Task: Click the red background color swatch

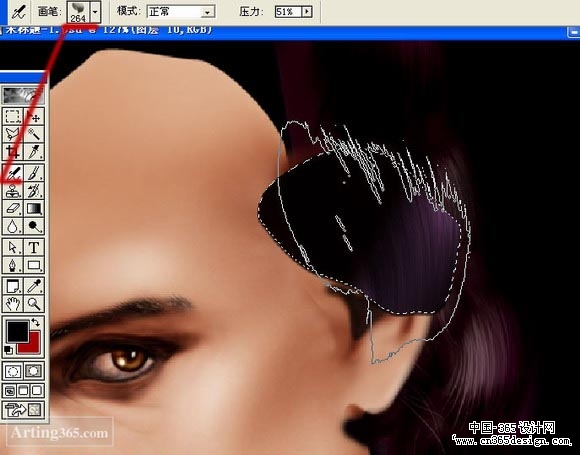Action: pos(31,343)
